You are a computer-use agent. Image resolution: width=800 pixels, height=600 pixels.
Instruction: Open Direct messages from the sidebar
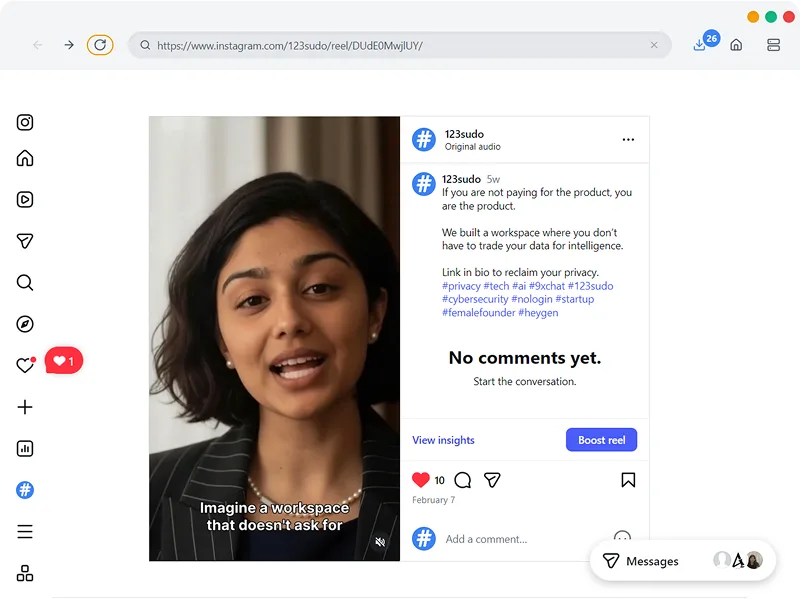(24, 240)
